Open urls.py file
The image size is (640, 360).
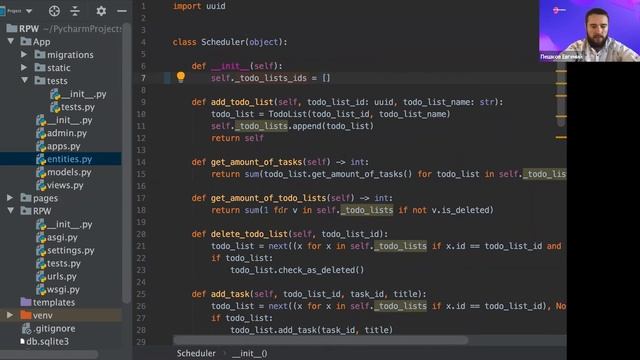(62, 276)
